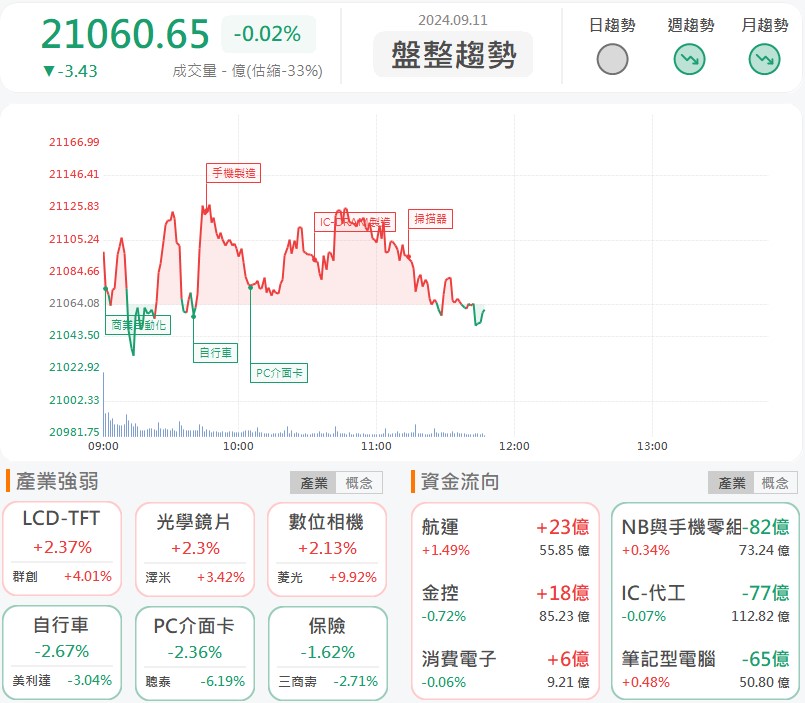This screenshot has height=703, width=805.
Task: Click the monthly trend down-arrow icon
Action: pyautogui.click(x=764, y=60)
